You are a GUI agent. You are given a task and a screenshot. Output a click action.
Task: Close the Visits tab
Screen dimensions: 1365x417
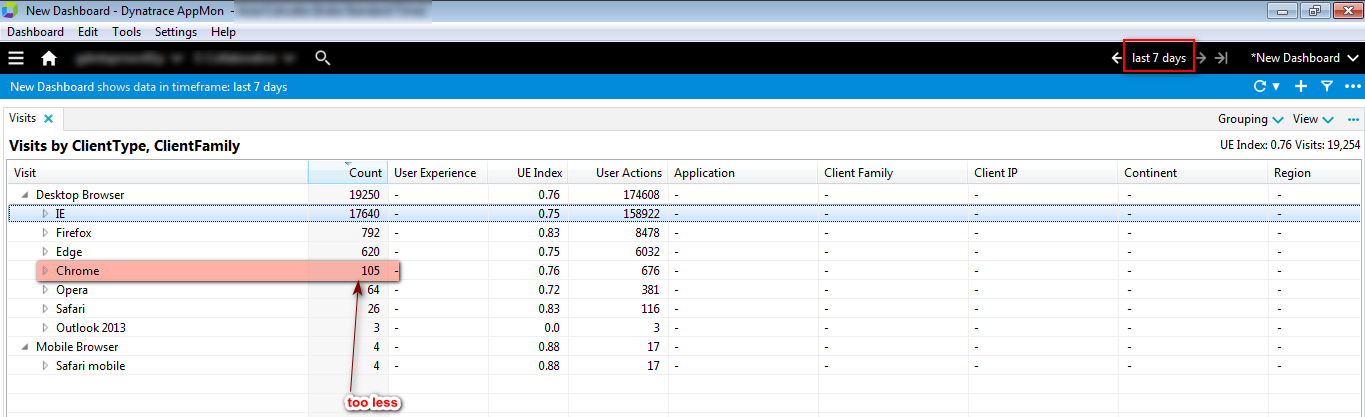coord(48,118)
